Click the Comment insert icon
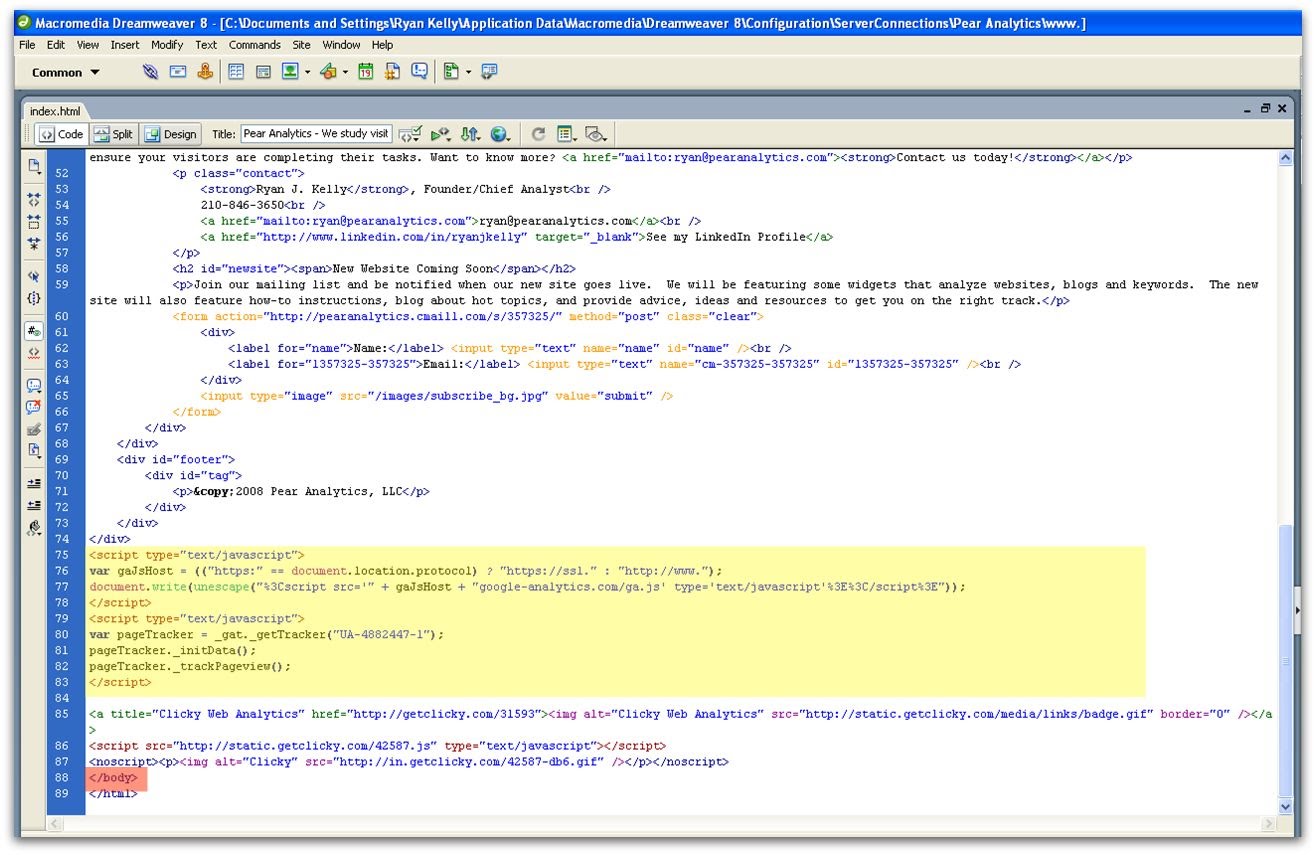Viewport: 1316px width, 855px height. [420, 72]
